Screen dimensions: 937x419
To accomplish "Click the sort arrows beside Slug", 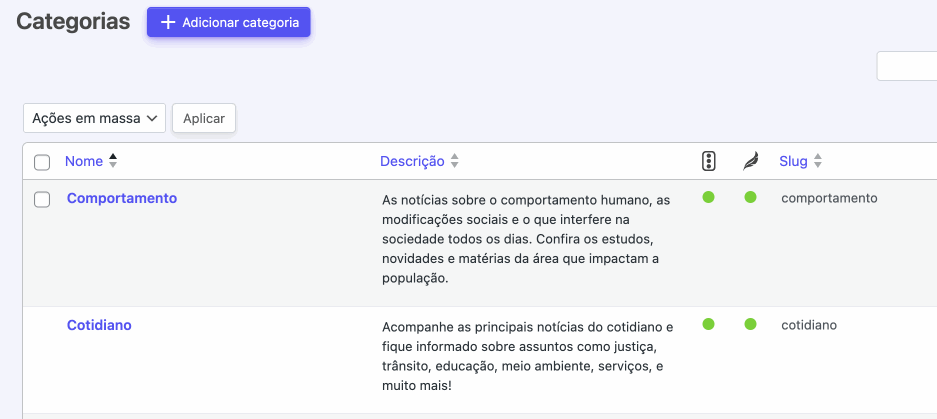I will (x=818, y=161).
